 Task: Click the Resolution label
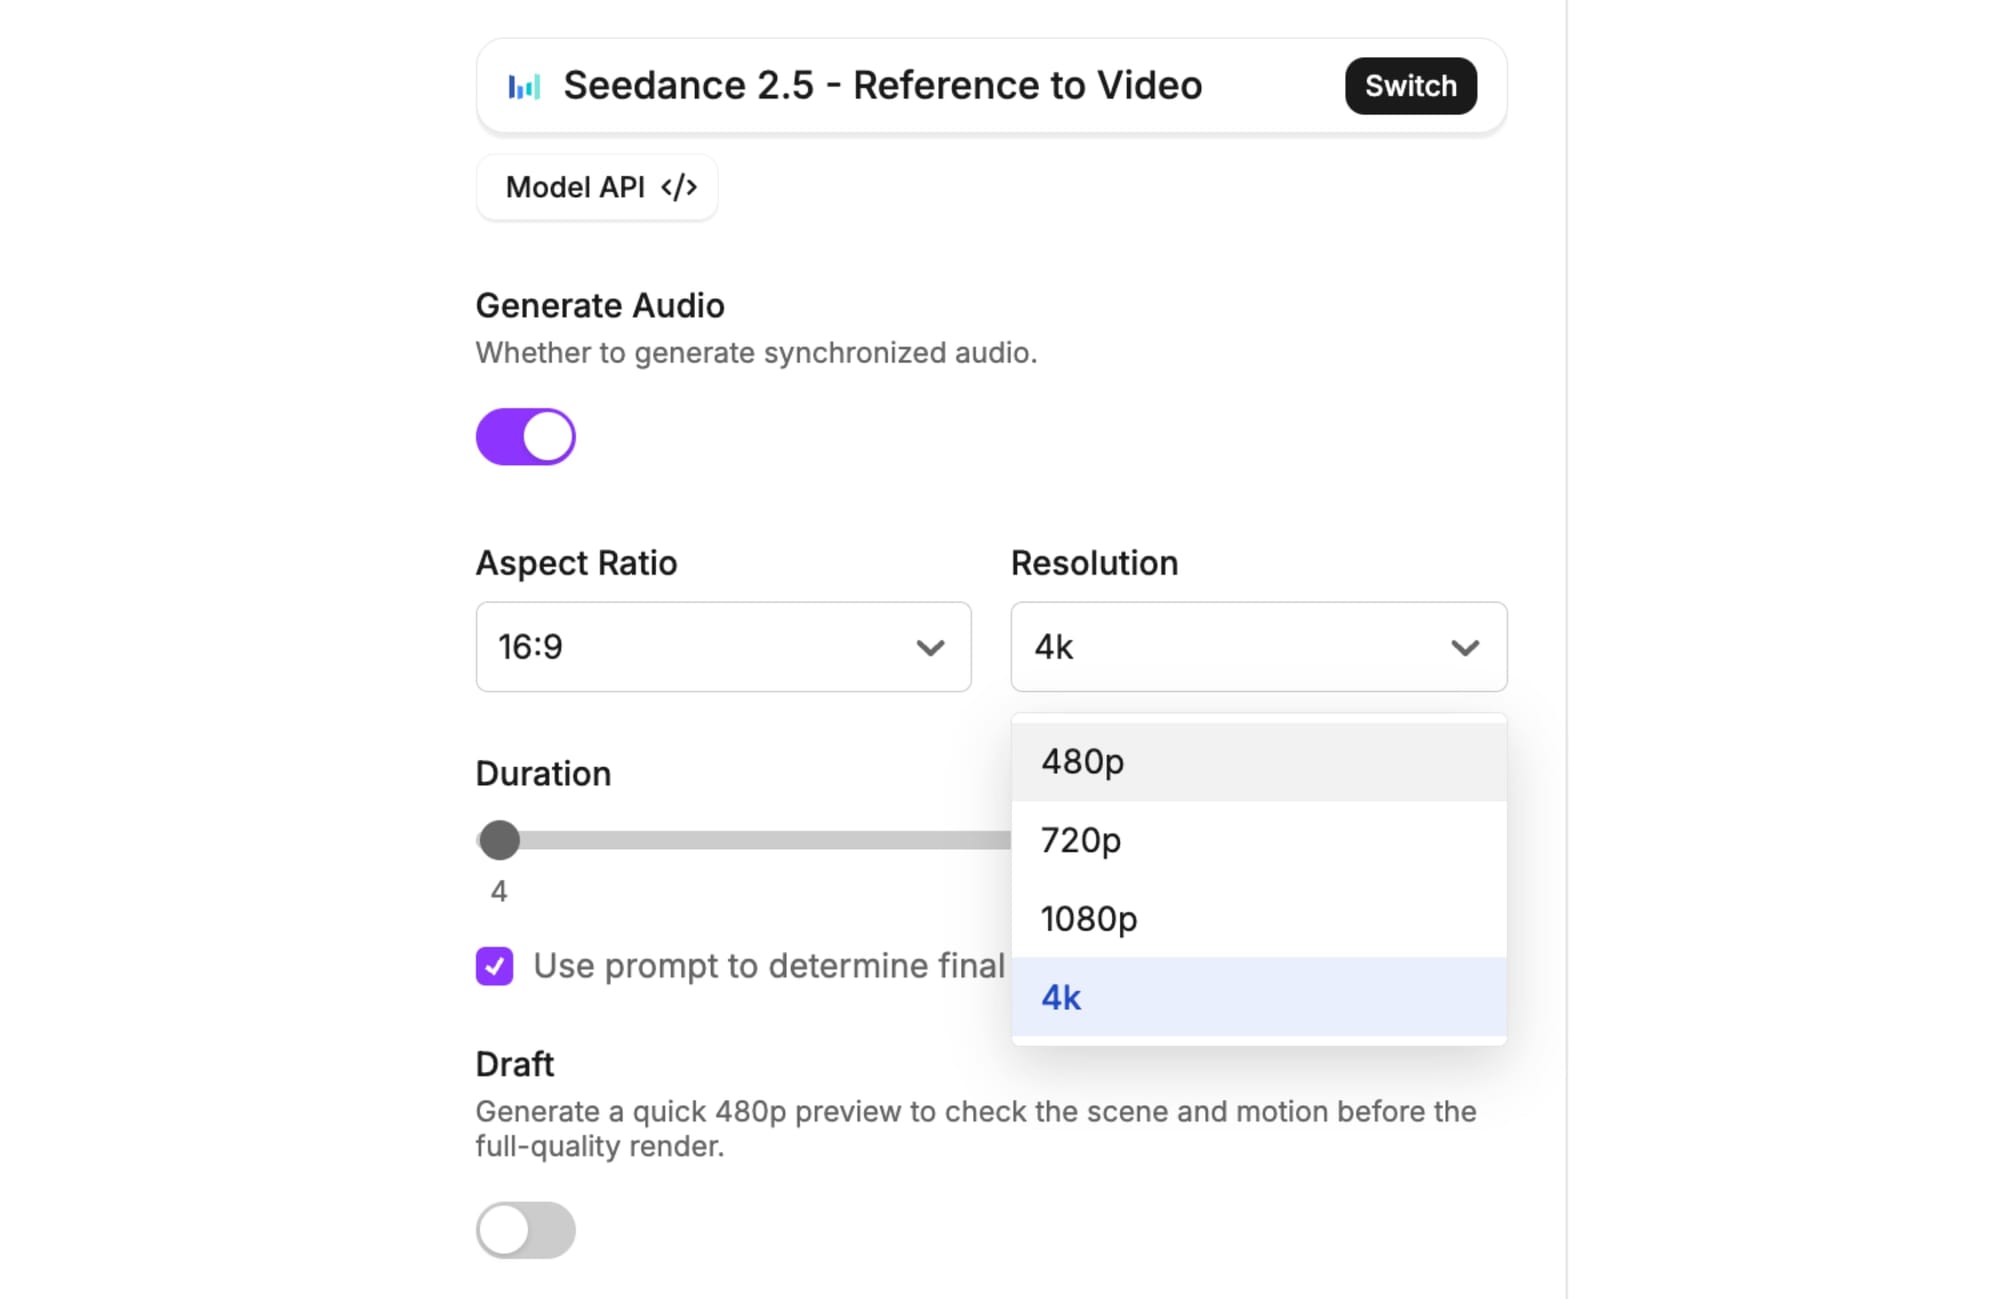point(1095,563)
